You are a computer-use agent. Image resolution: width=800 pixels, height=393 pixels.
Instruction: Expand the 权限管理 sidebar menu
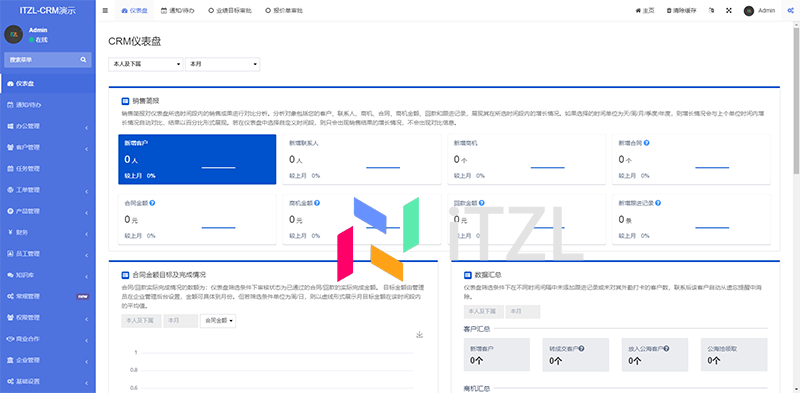point(48,317)
